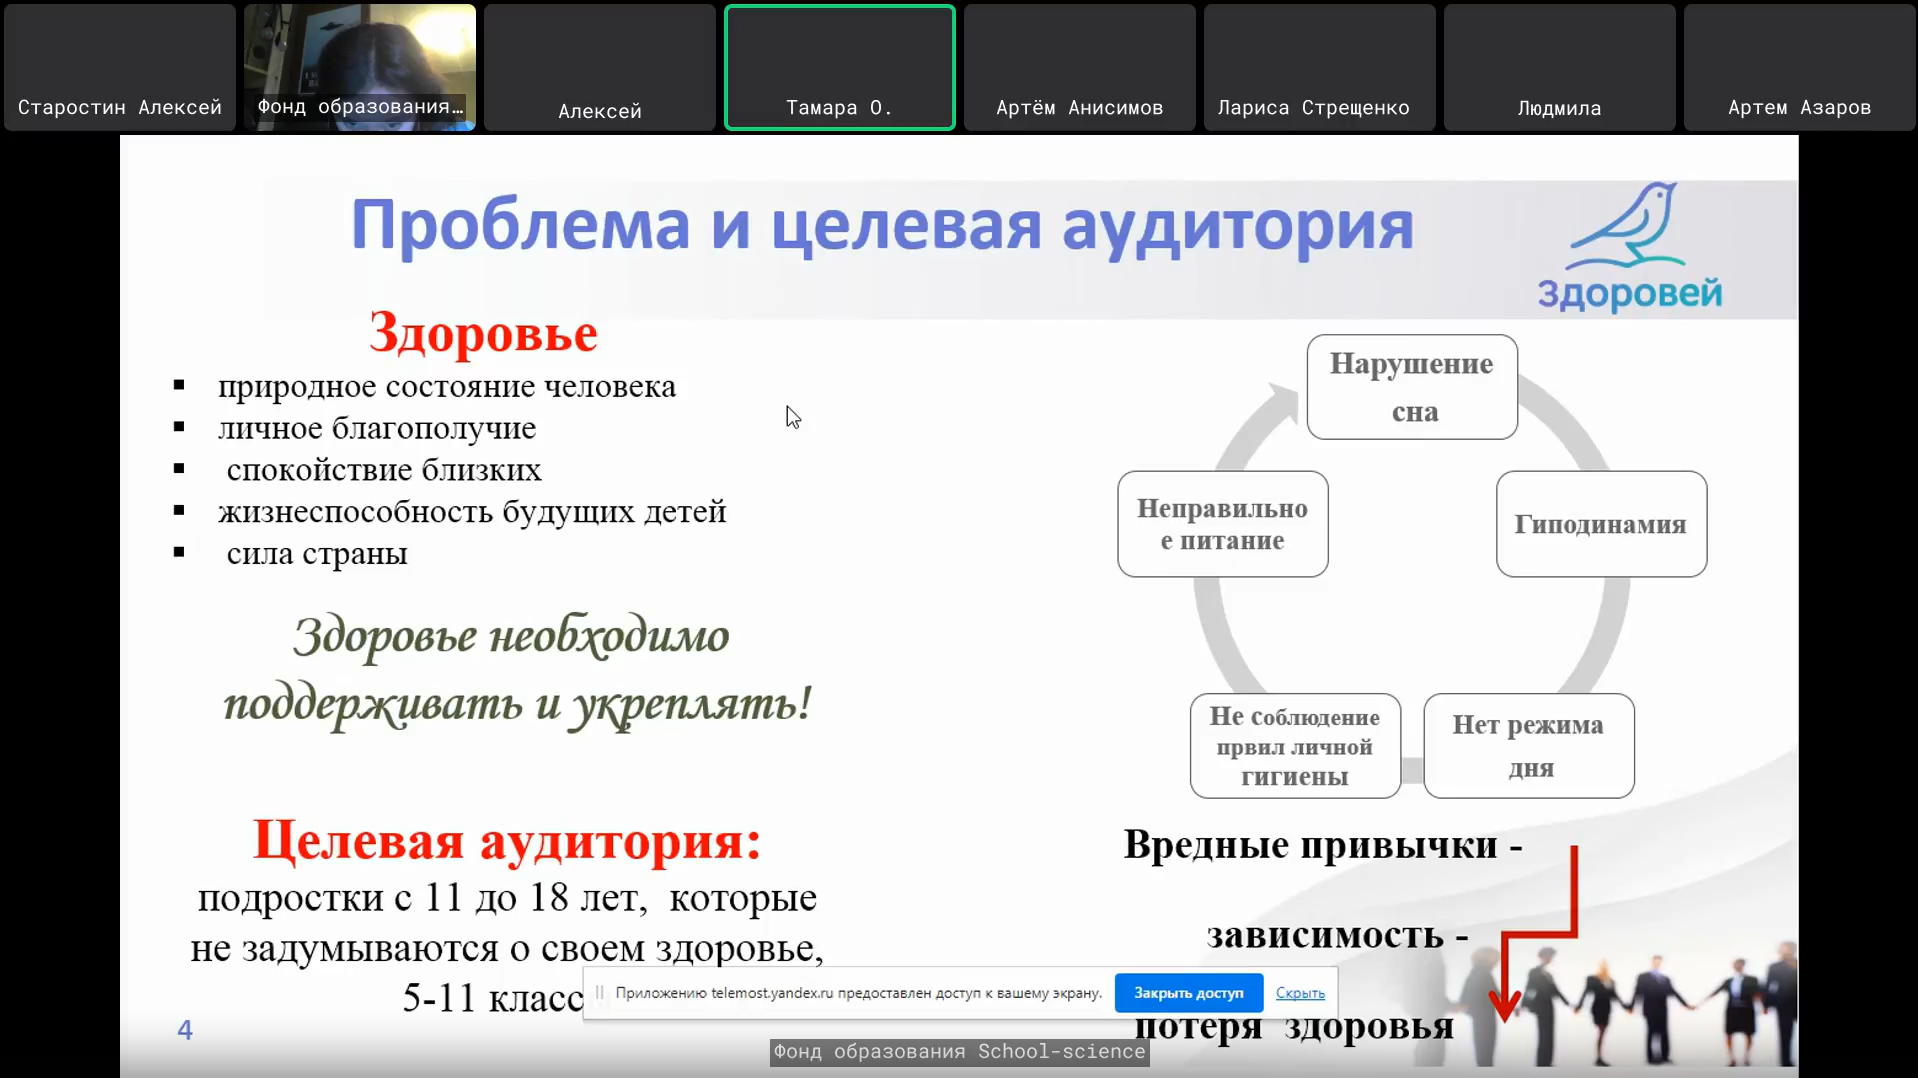
Task: Click the personal hygiene (гигиены) diagram box
Action: 1295,746
